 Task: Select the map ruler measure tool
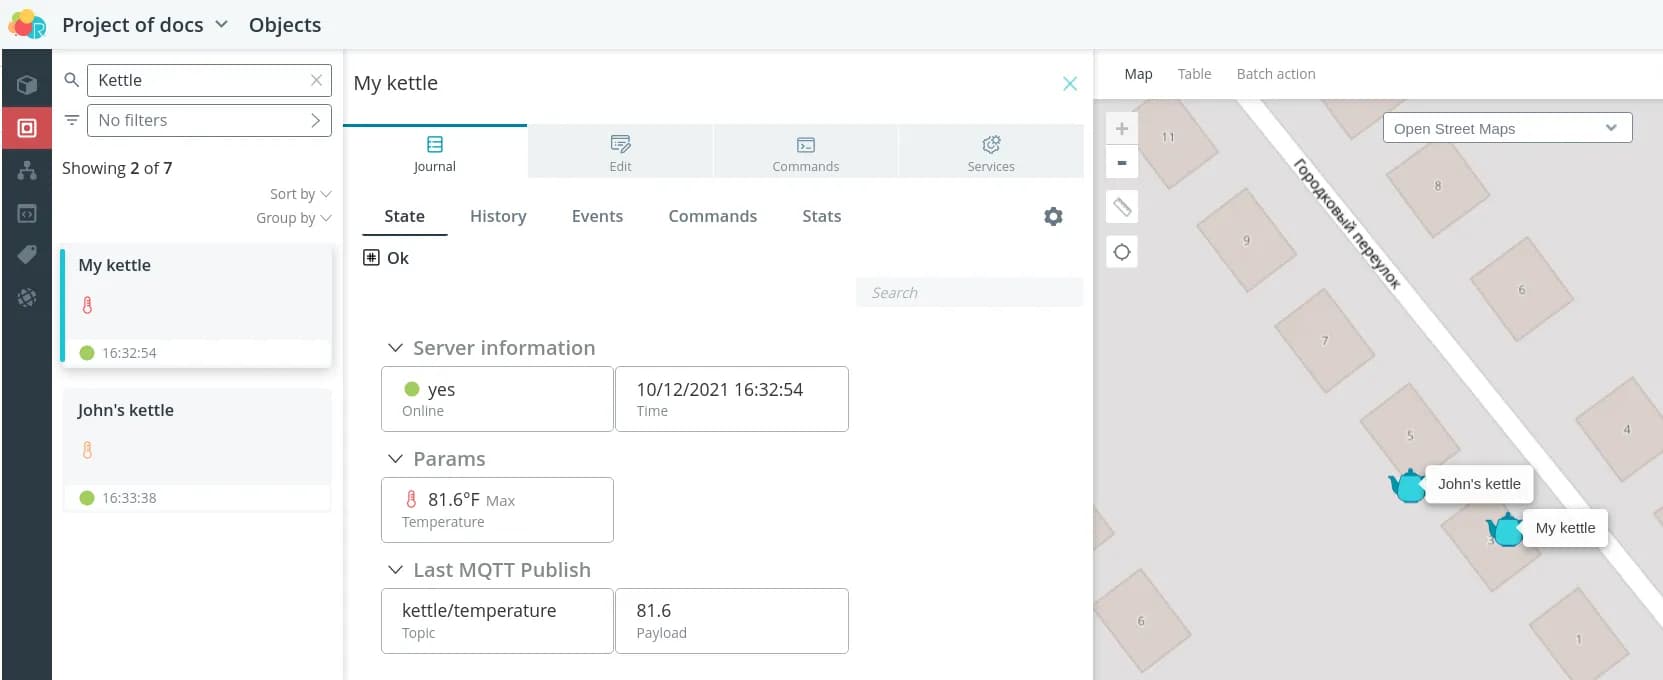1122,207
